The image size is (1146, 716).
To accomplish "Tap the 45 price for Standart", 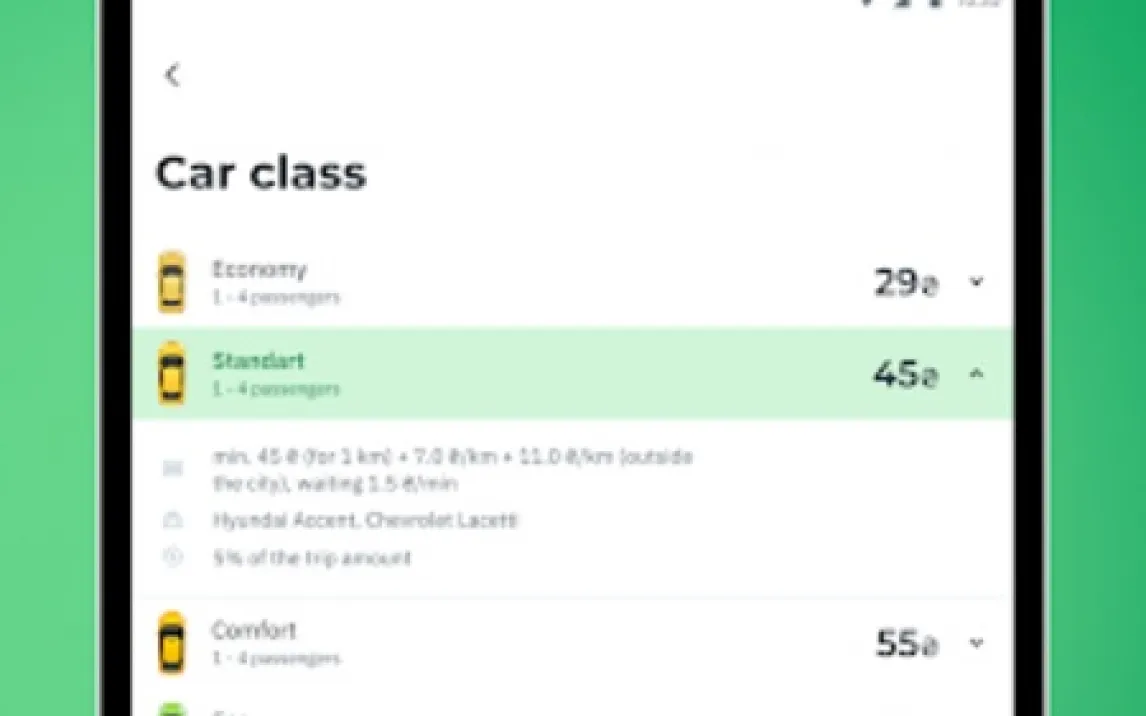I will [906, 374].
